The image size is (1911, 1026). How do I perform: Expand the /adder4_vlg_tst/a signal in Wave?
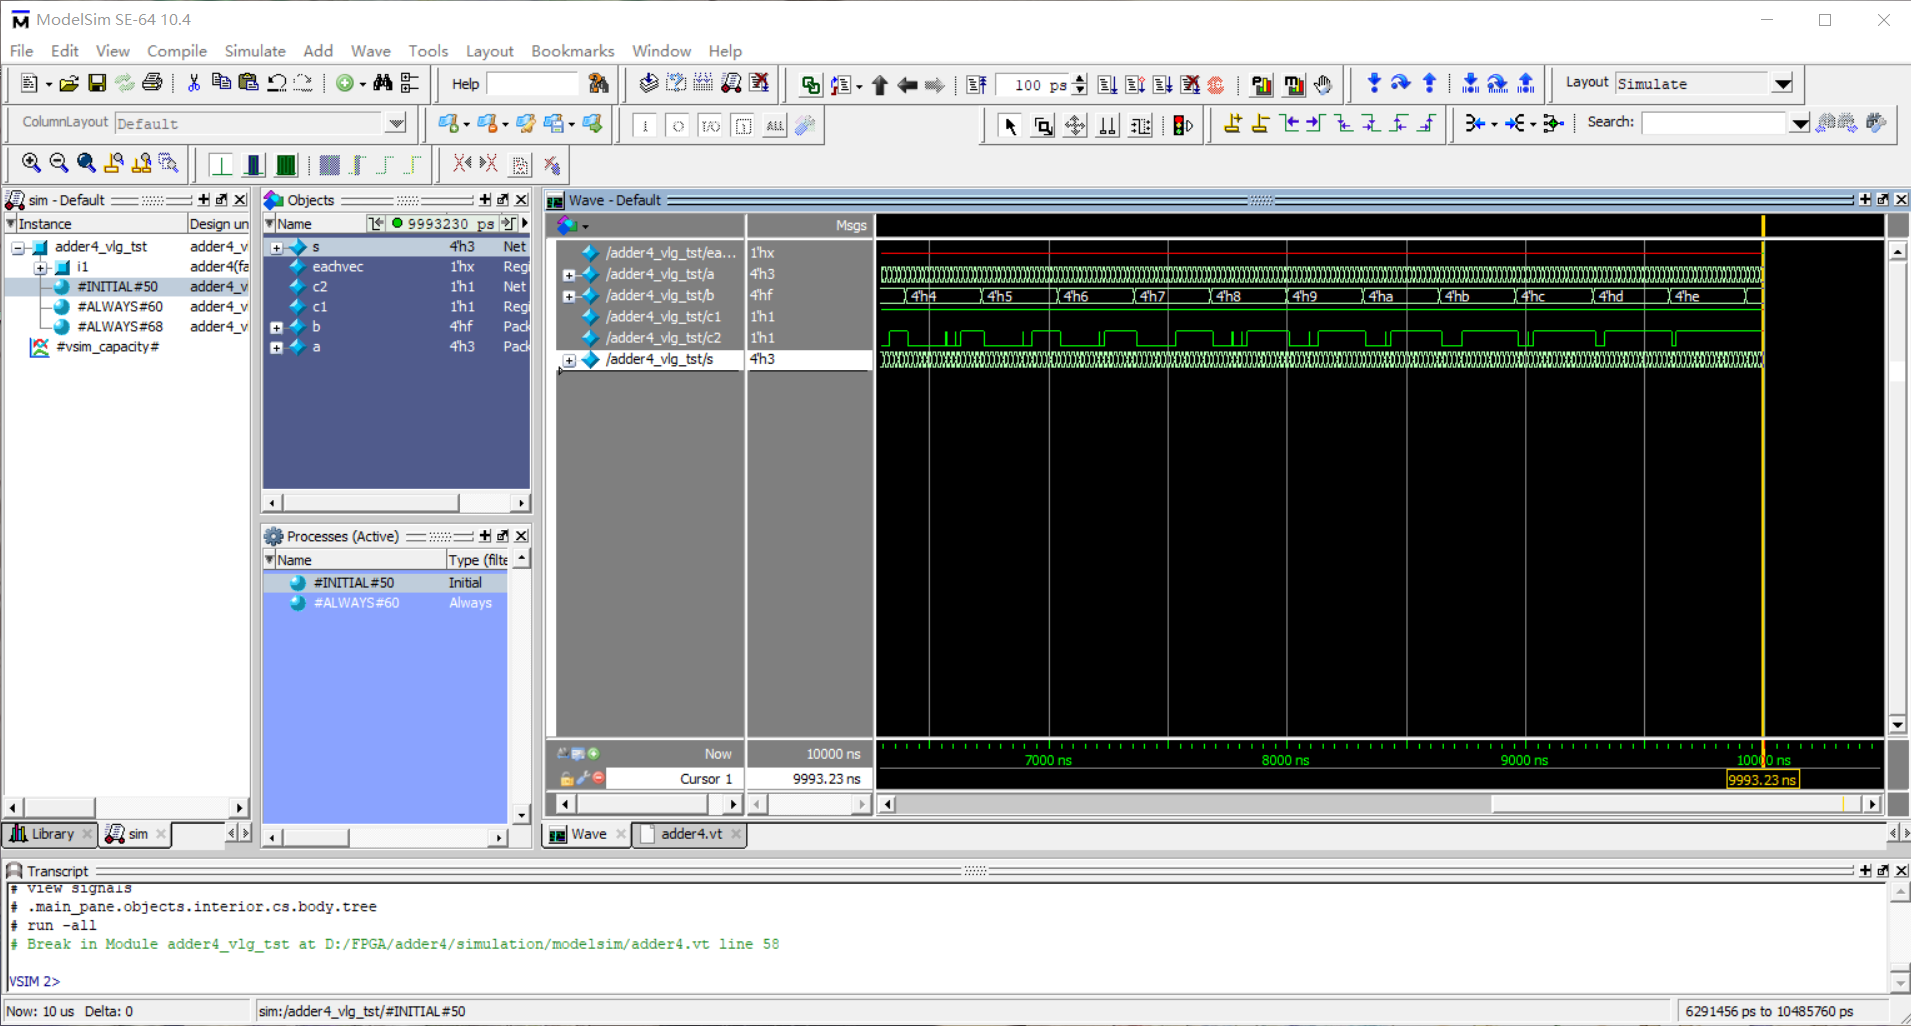click(x=569, y=275)
